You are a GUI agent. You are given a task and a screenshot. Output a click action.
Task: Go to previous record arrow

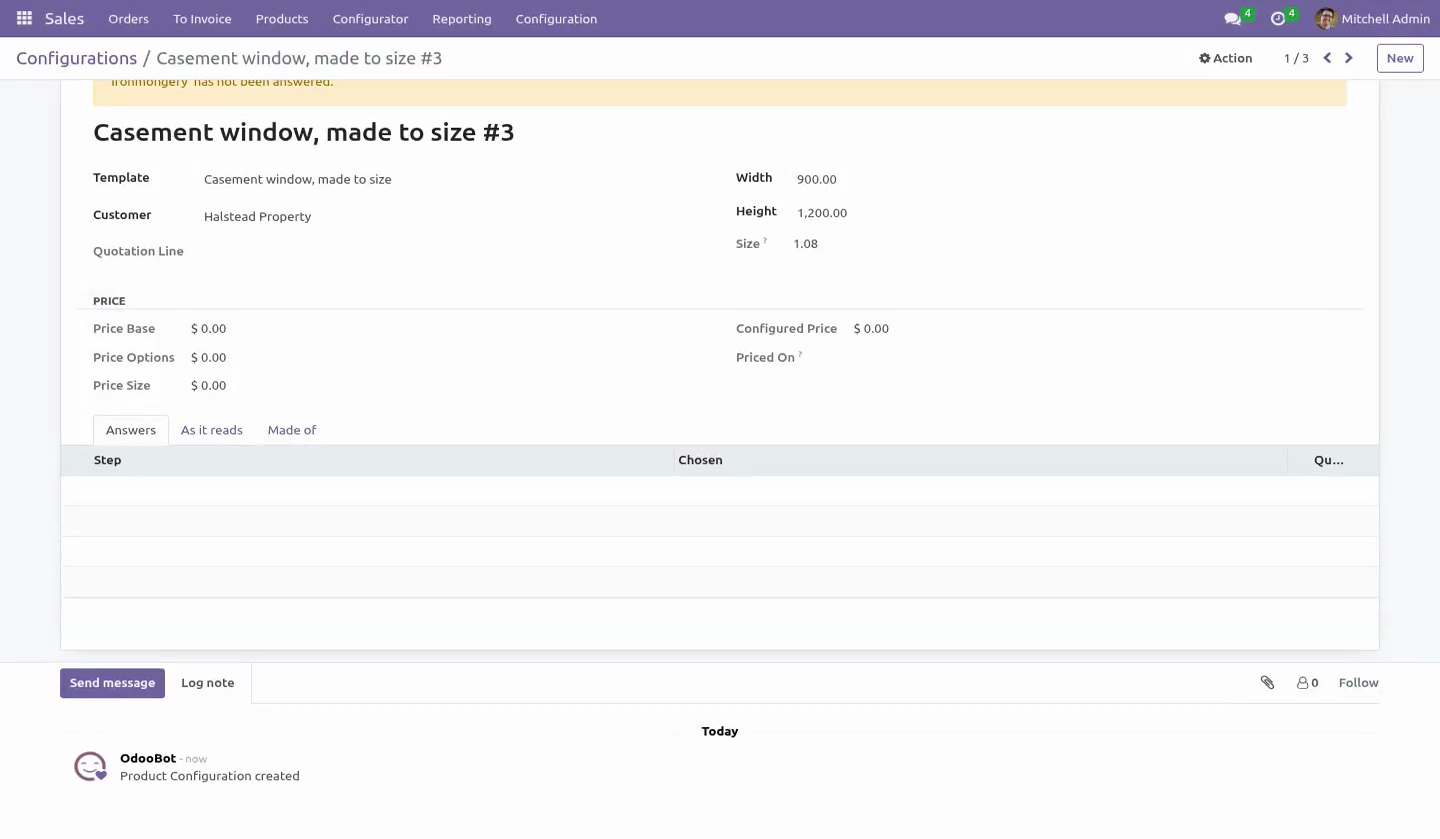1327,58
